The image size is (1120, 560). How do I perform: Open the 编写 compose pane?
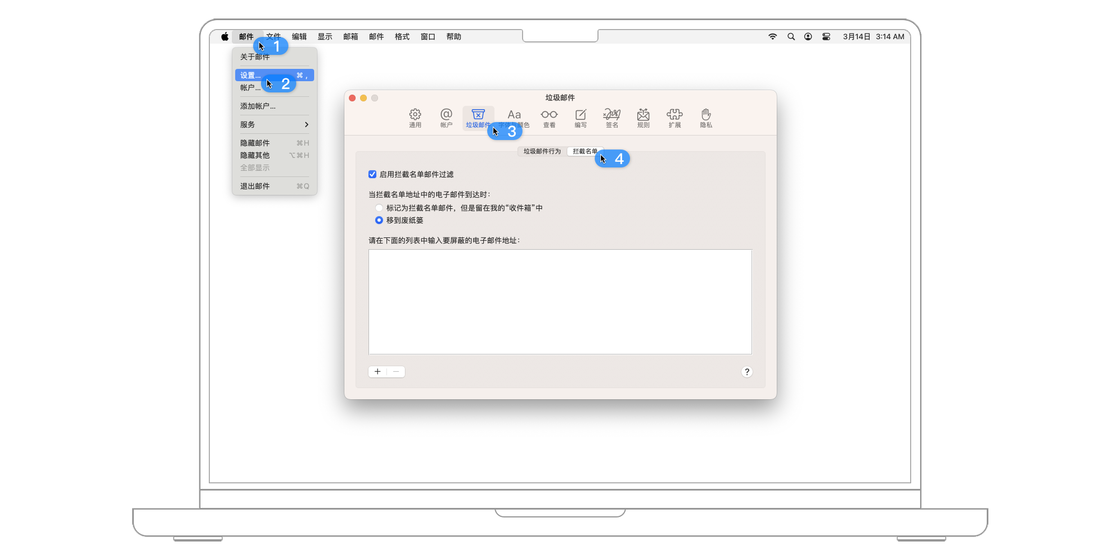pyautogui.click(x=581, y=118)
